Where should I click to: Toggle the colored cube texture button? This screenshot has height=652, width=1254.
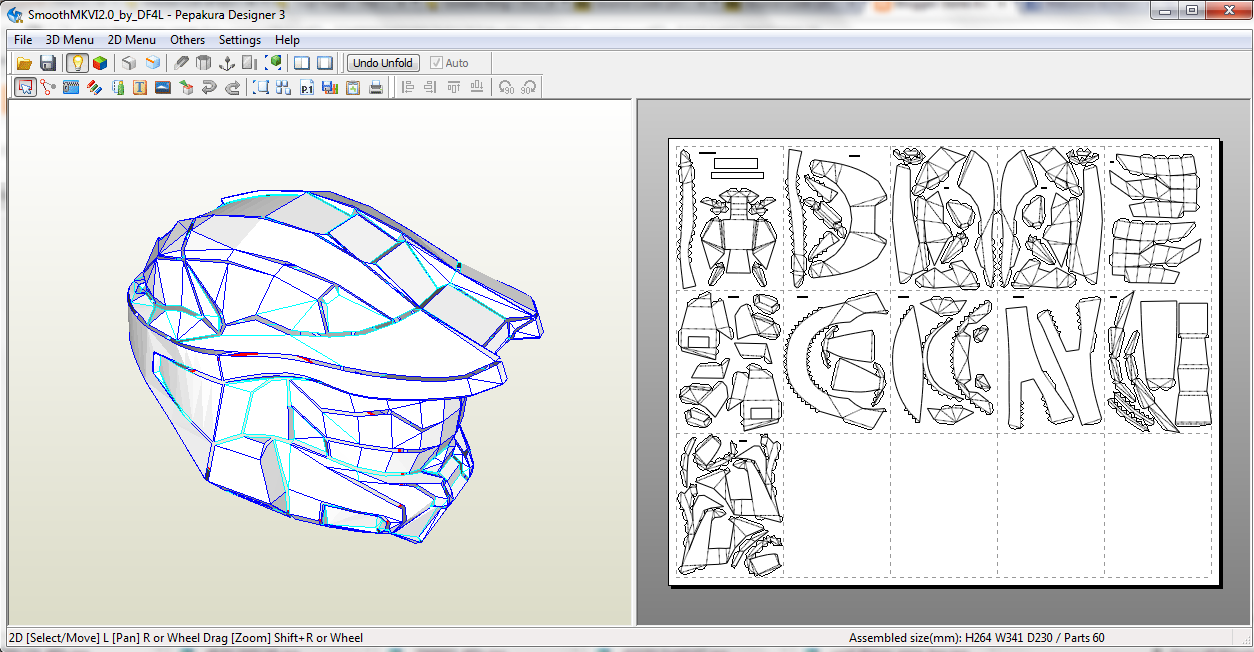point(100,63)
